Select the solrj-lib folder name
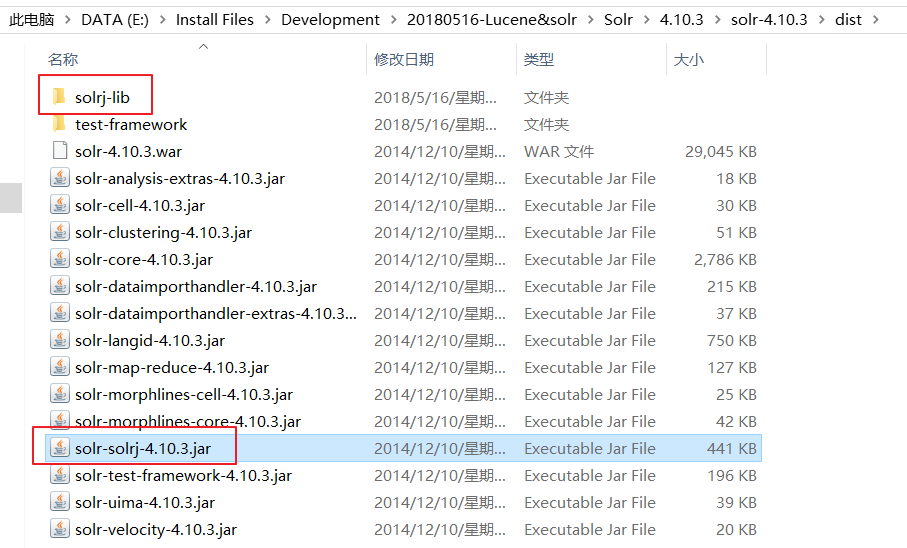 coord(102,97)
